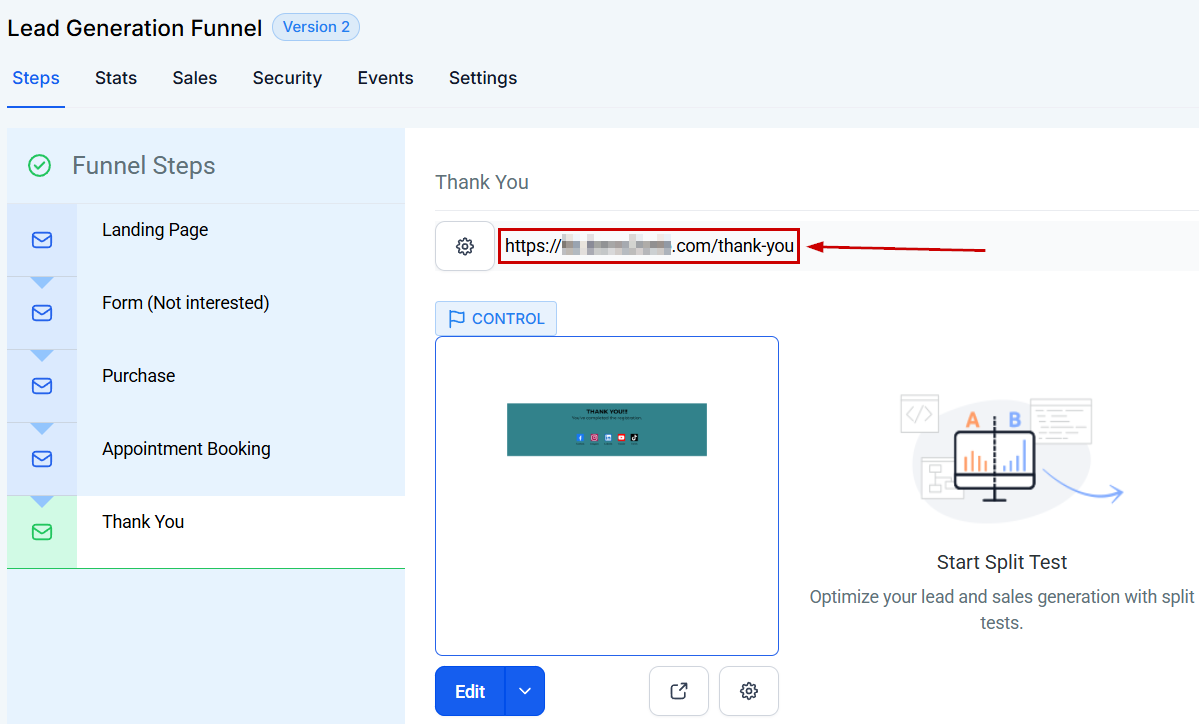Expand the Edit button dropdown arrow
This screenshot has height=724, width=1199.
[x=525, y=691]
